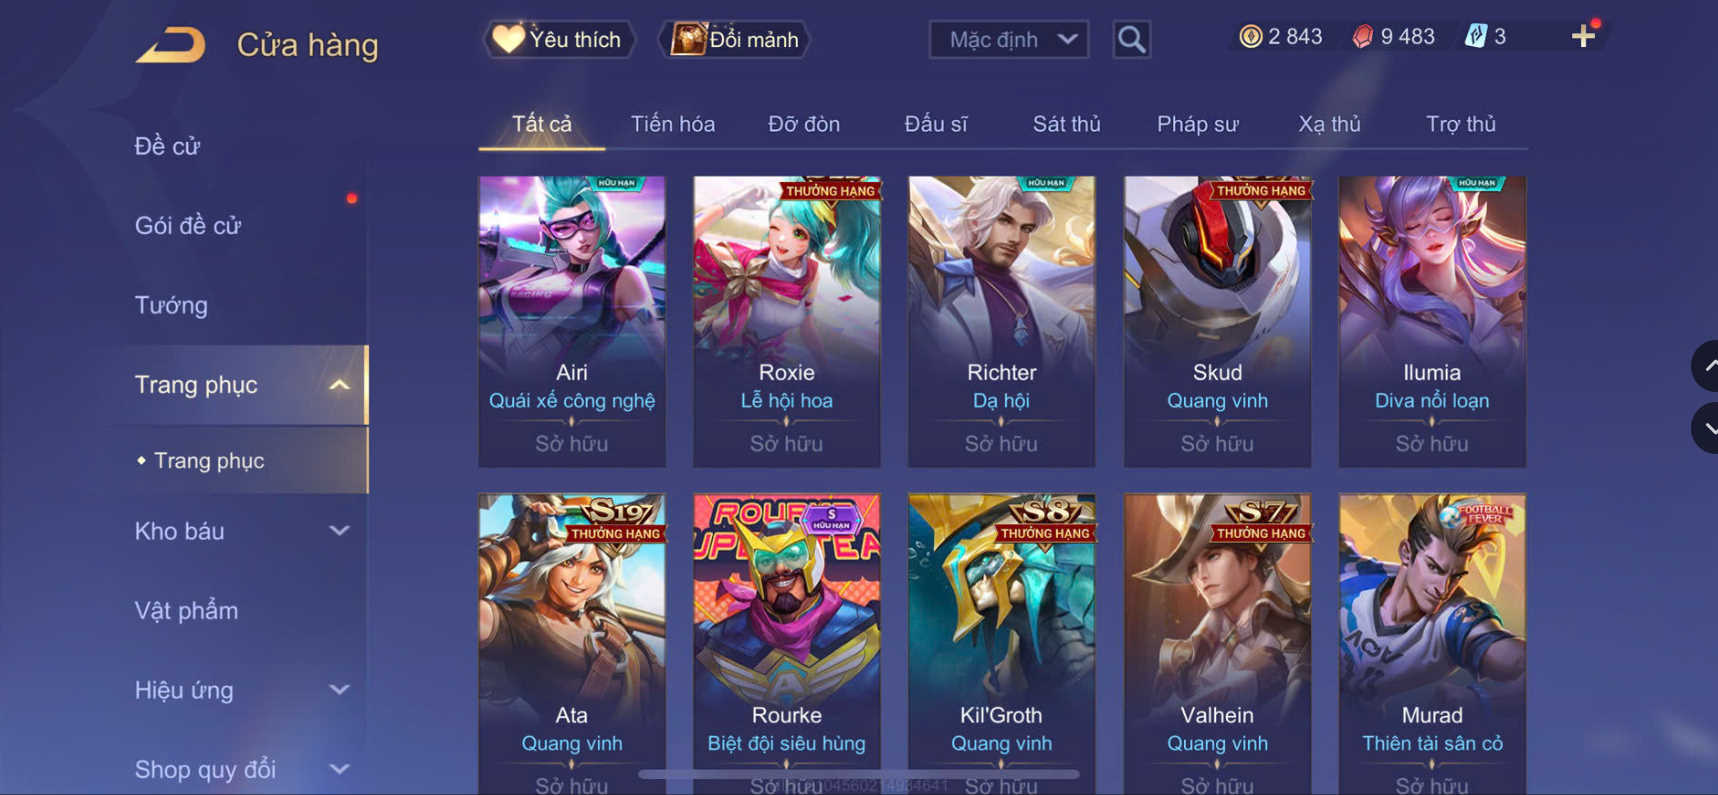Switch to the Sát thủ tab

point(1066,124)
